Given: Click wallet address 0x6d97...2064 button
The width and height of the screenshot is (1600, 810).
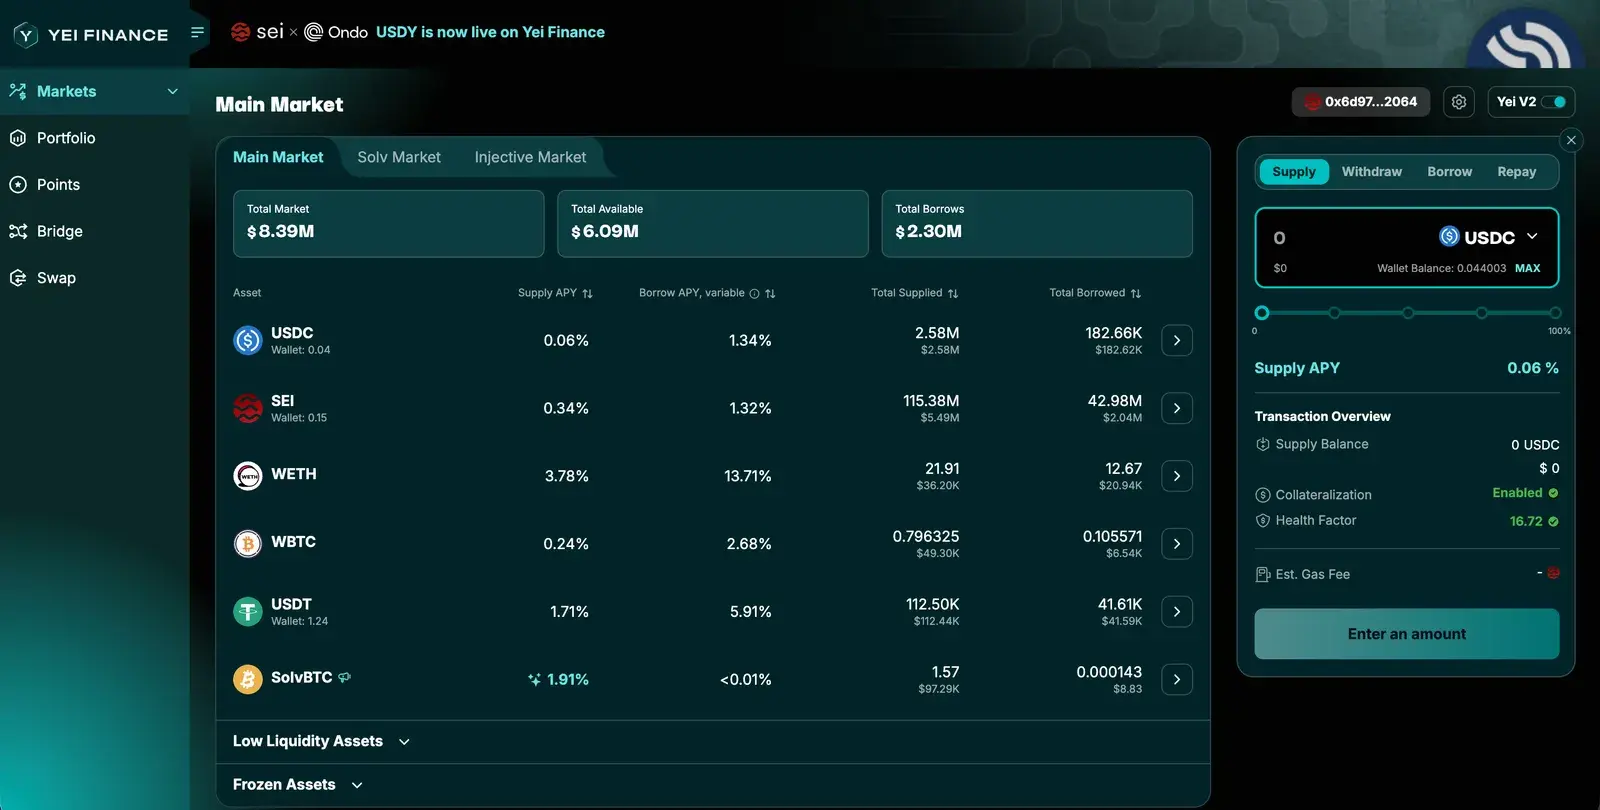Looking at the screenshot, I should click(x=1361, y=102).
